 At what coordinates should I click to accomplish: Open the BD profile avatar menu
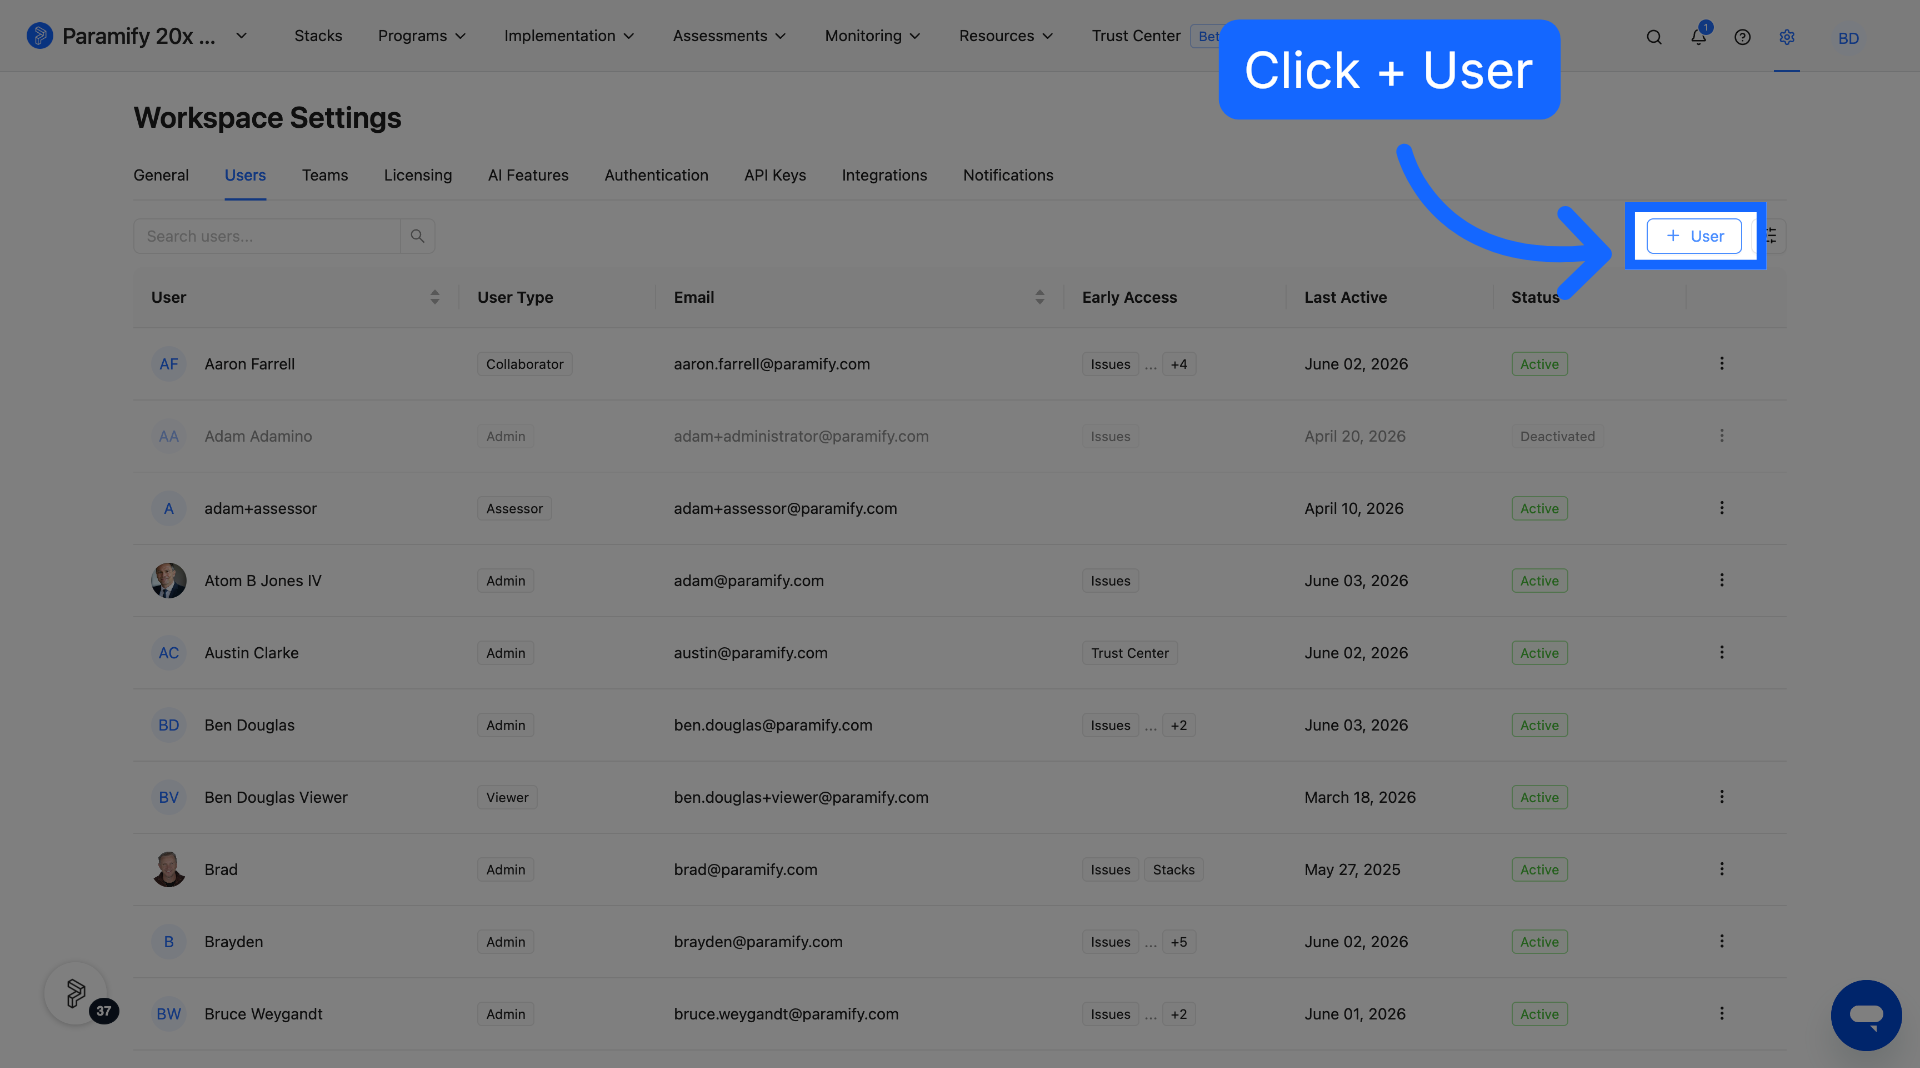pyautogui.click(x=1848, y=38)
